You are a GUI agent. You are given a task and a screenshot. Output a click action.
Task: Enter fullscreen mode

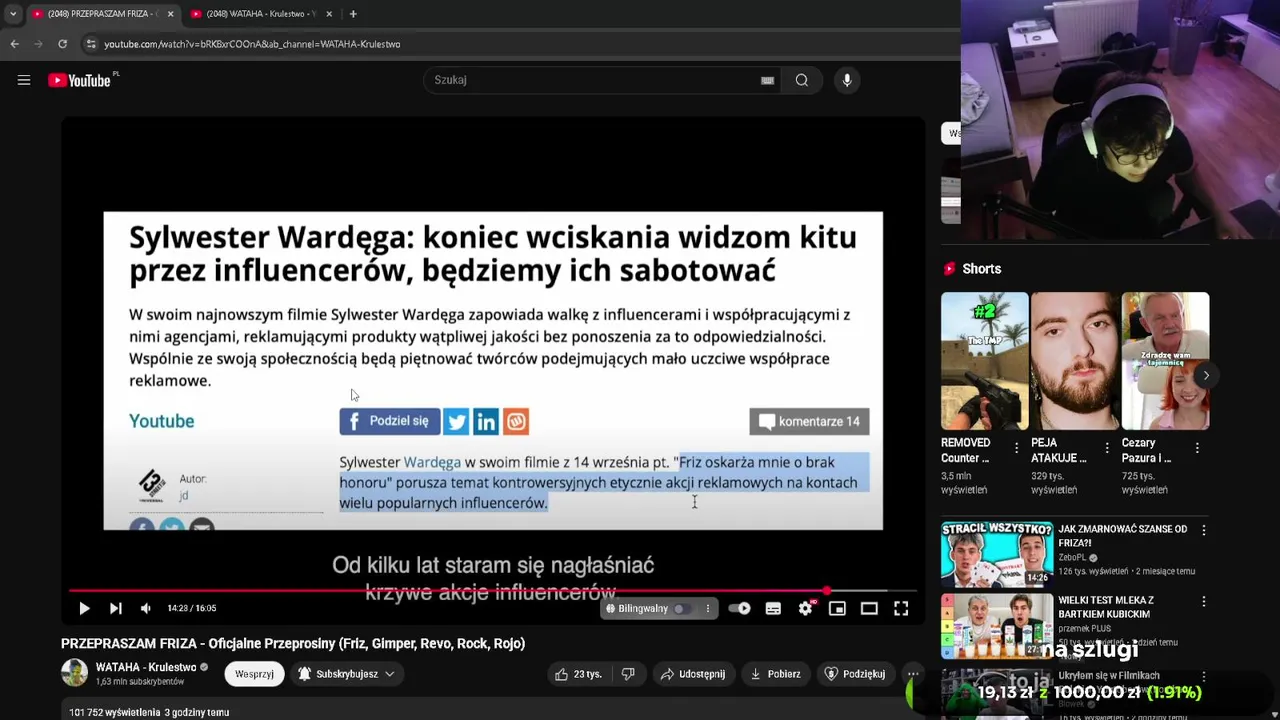901,608
